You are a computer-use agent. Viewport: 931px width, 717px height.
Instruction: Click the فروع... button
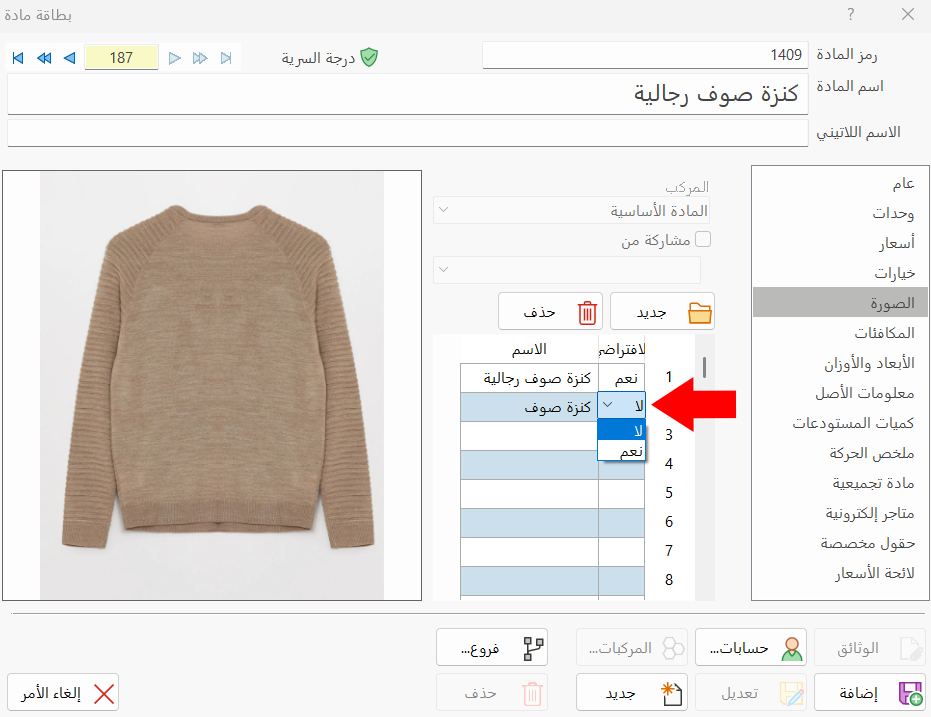click(492, 648)
